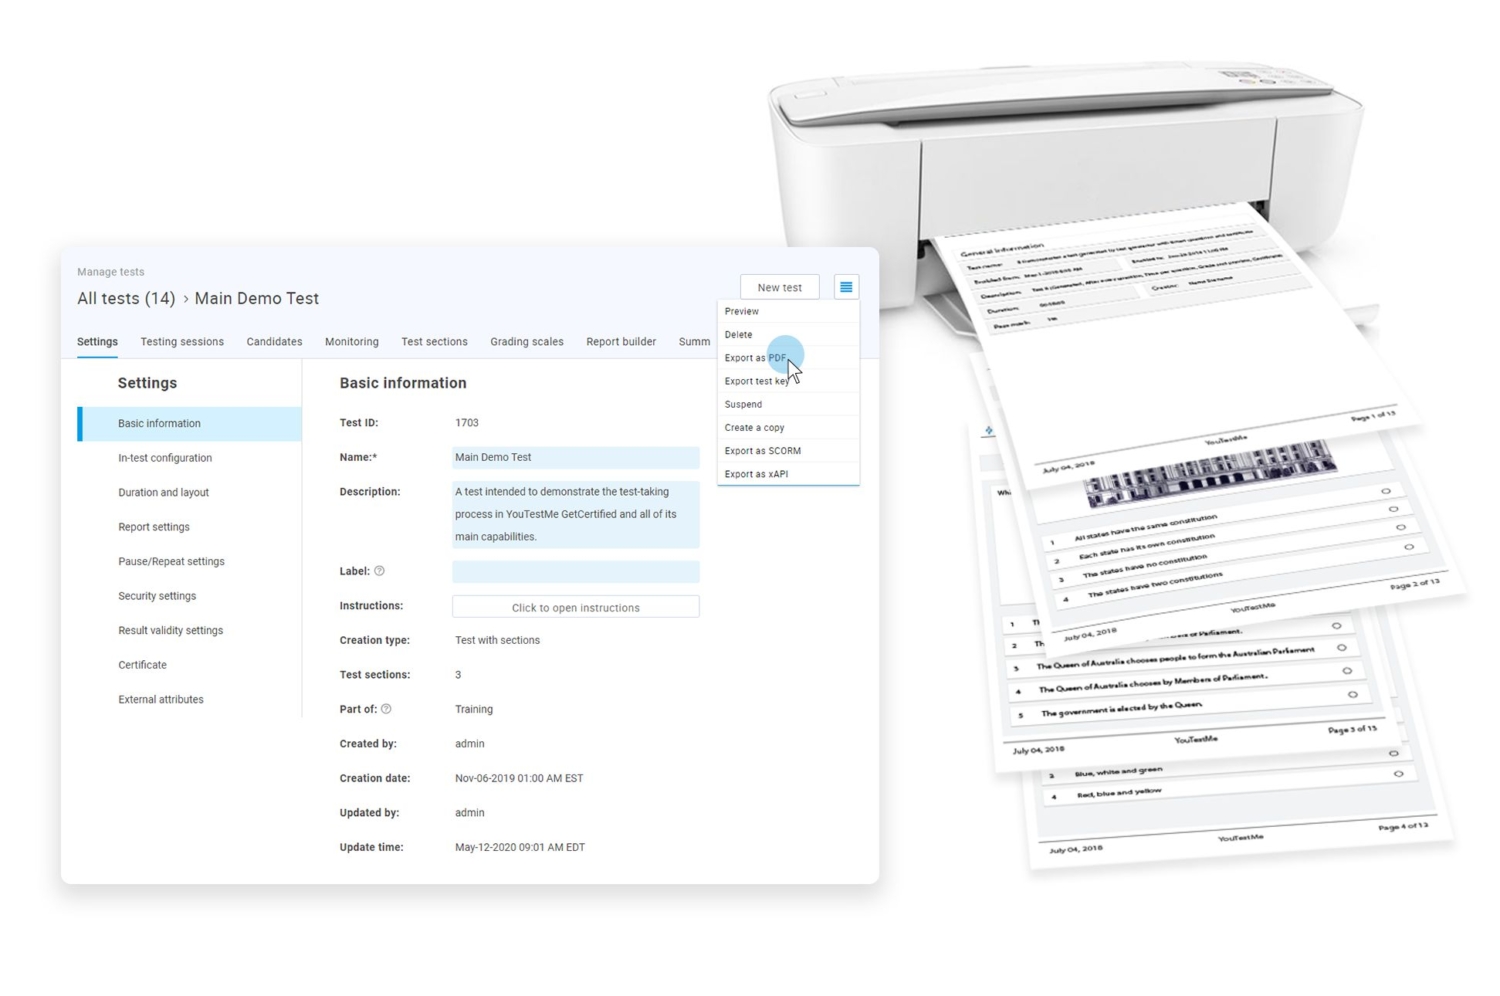Click the New test button

(x=779, y=287)
